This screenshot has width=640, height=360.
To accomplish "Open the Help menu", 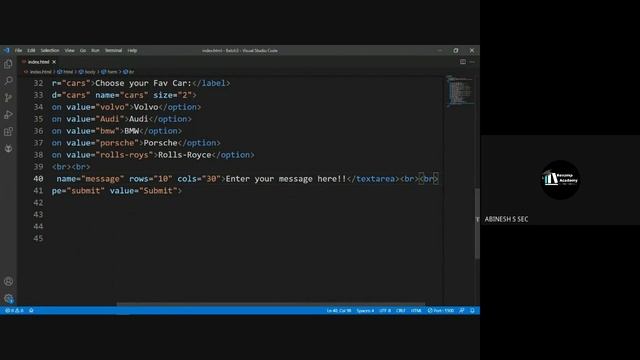I will point(132,51).
